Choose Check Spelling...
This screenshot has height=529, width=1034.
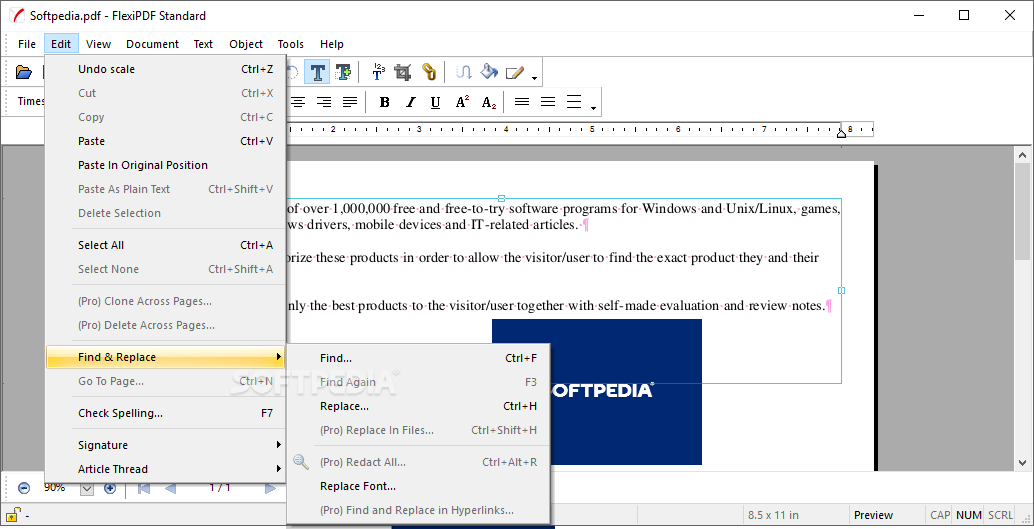(166, 413)
